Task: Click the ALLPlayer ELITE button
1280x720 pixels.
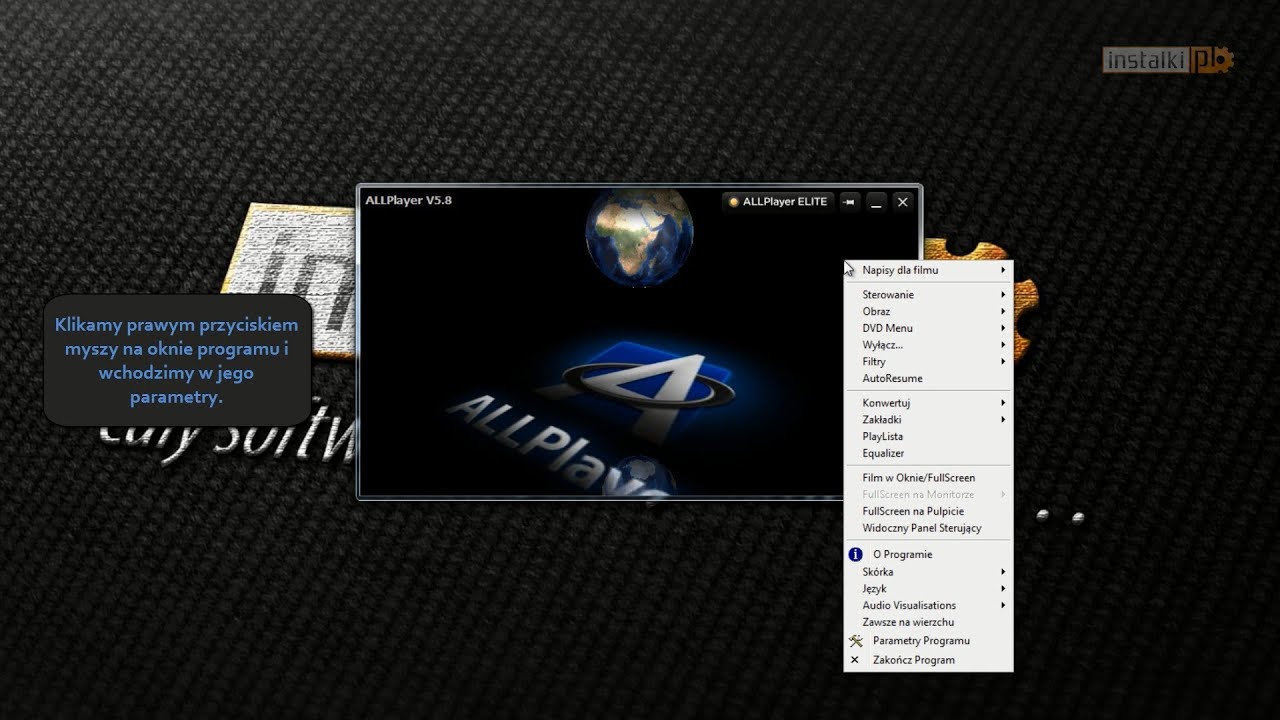Action: point(778,202)
